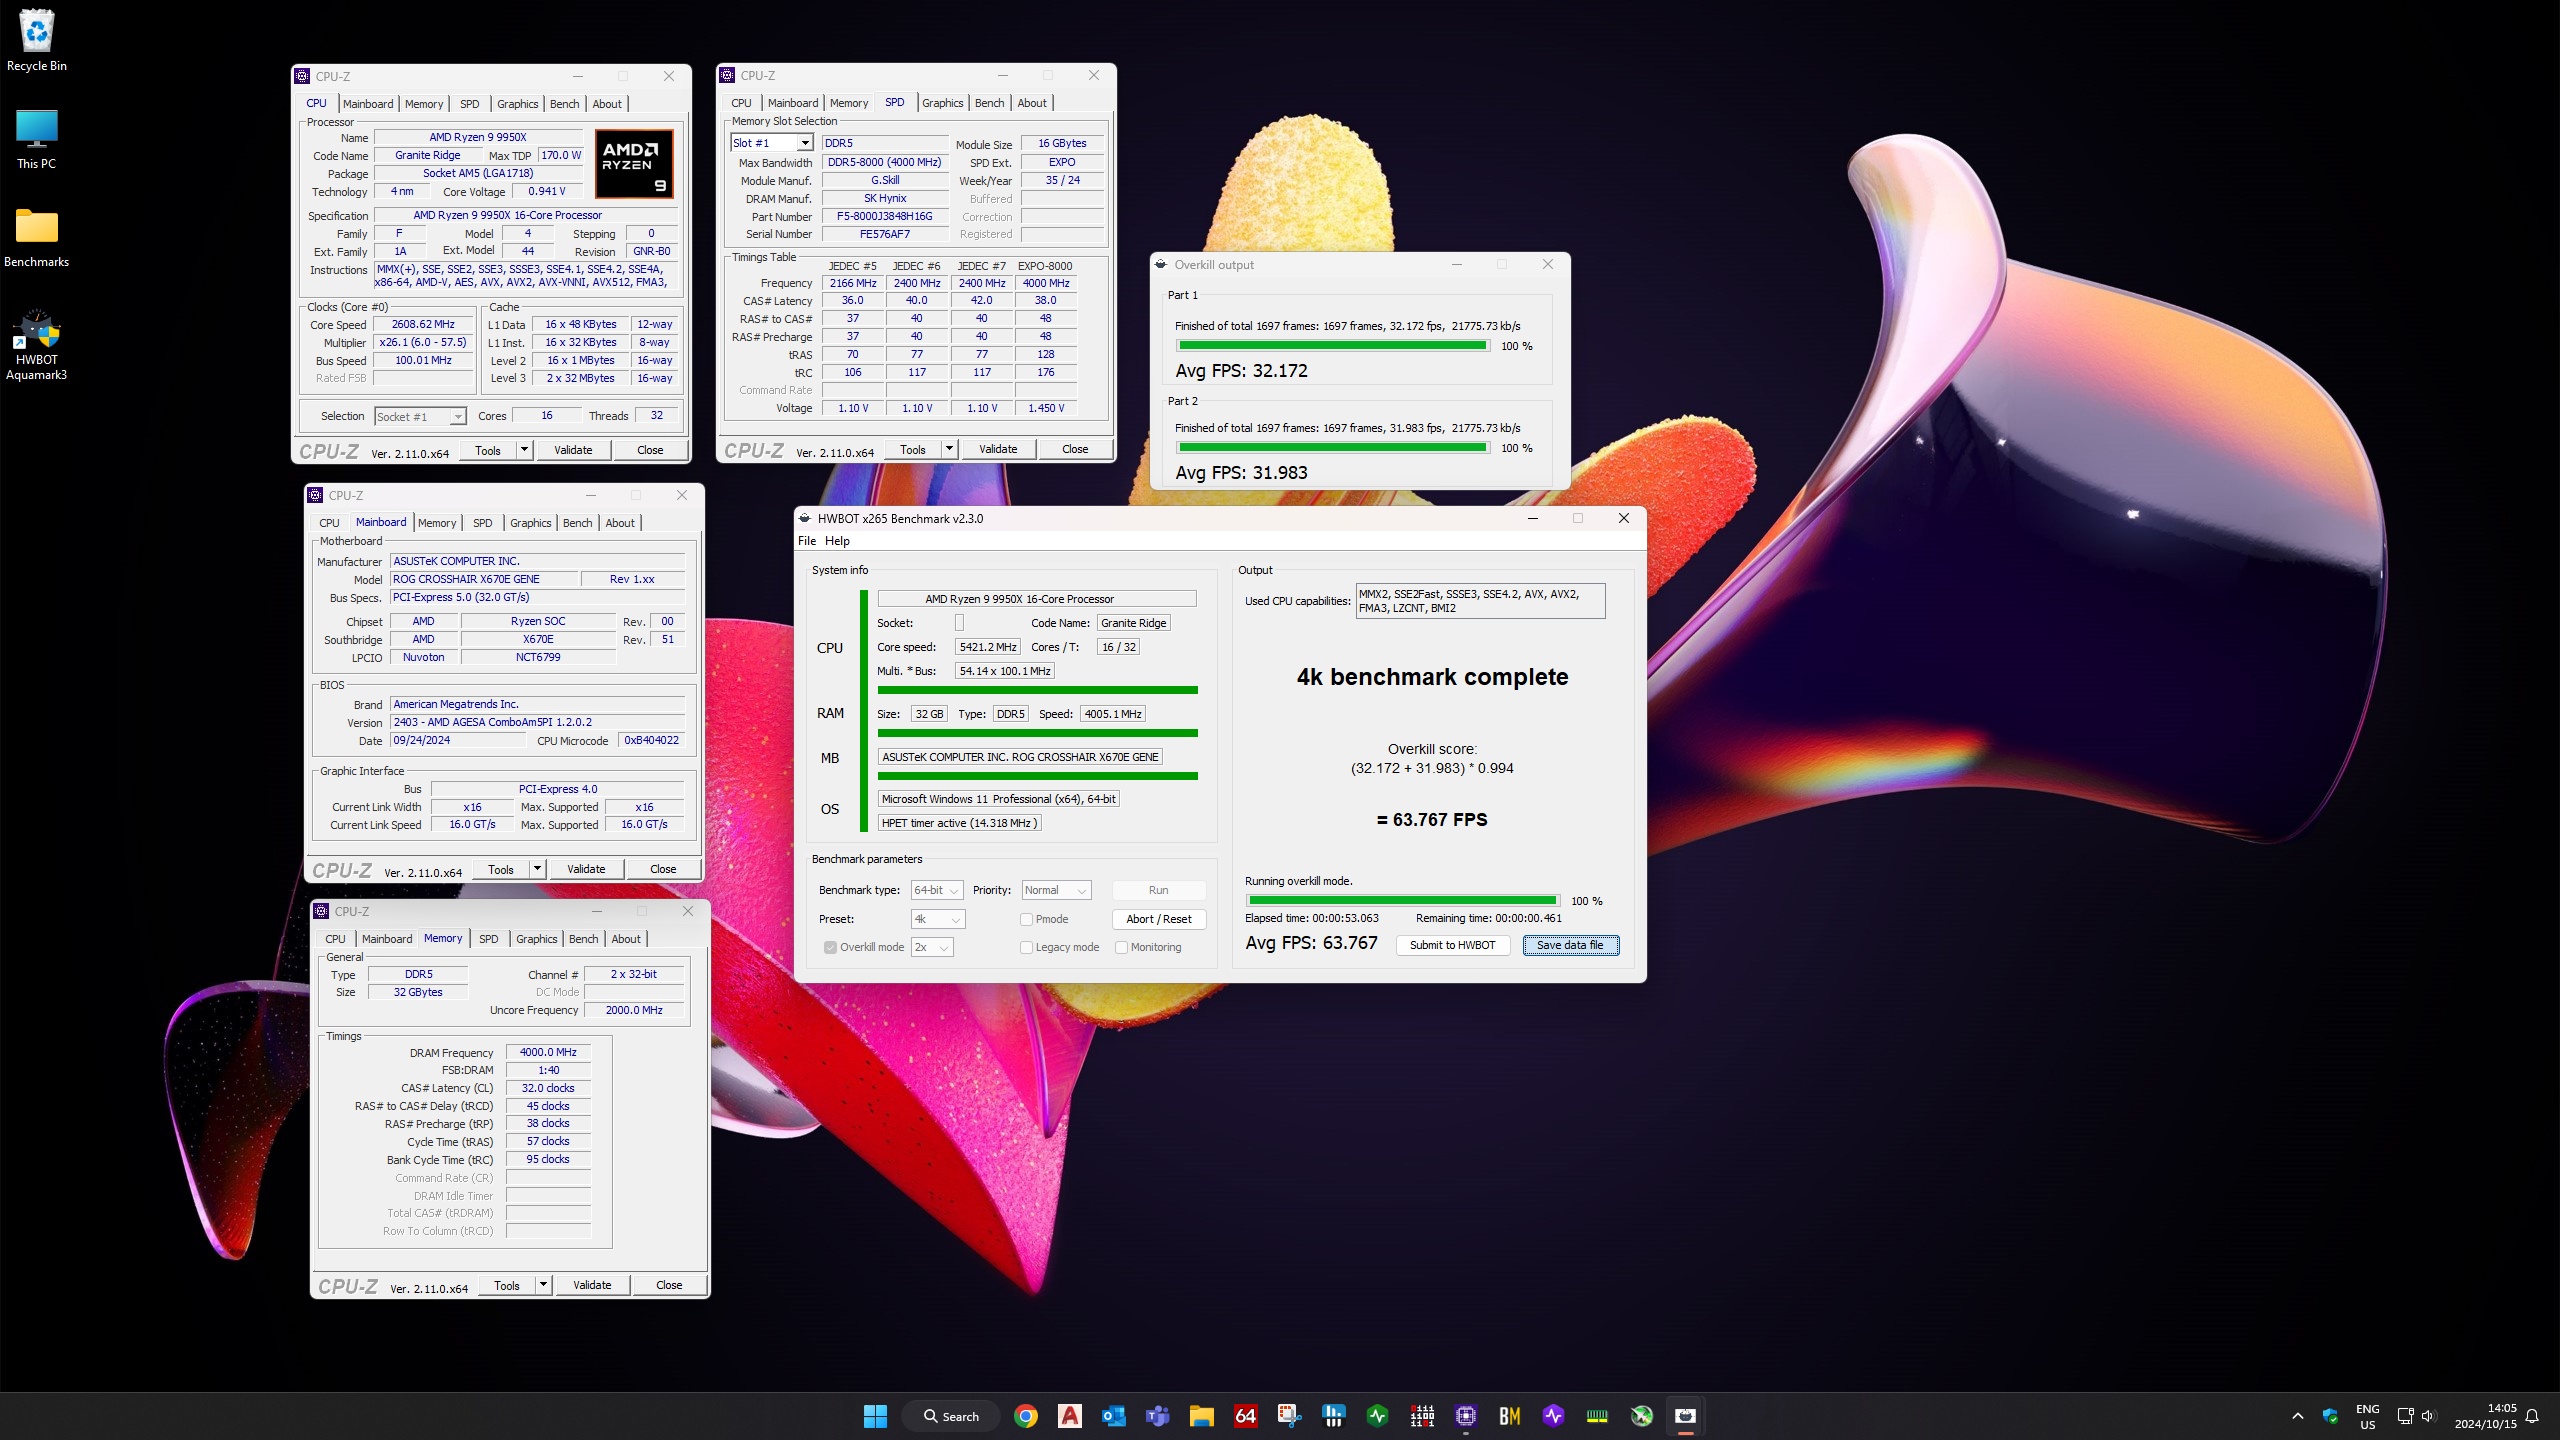Open the Benchmark type 64-bit dropdown
The height and width of the screenshot is (1440, 2560).
pos(937,890)
